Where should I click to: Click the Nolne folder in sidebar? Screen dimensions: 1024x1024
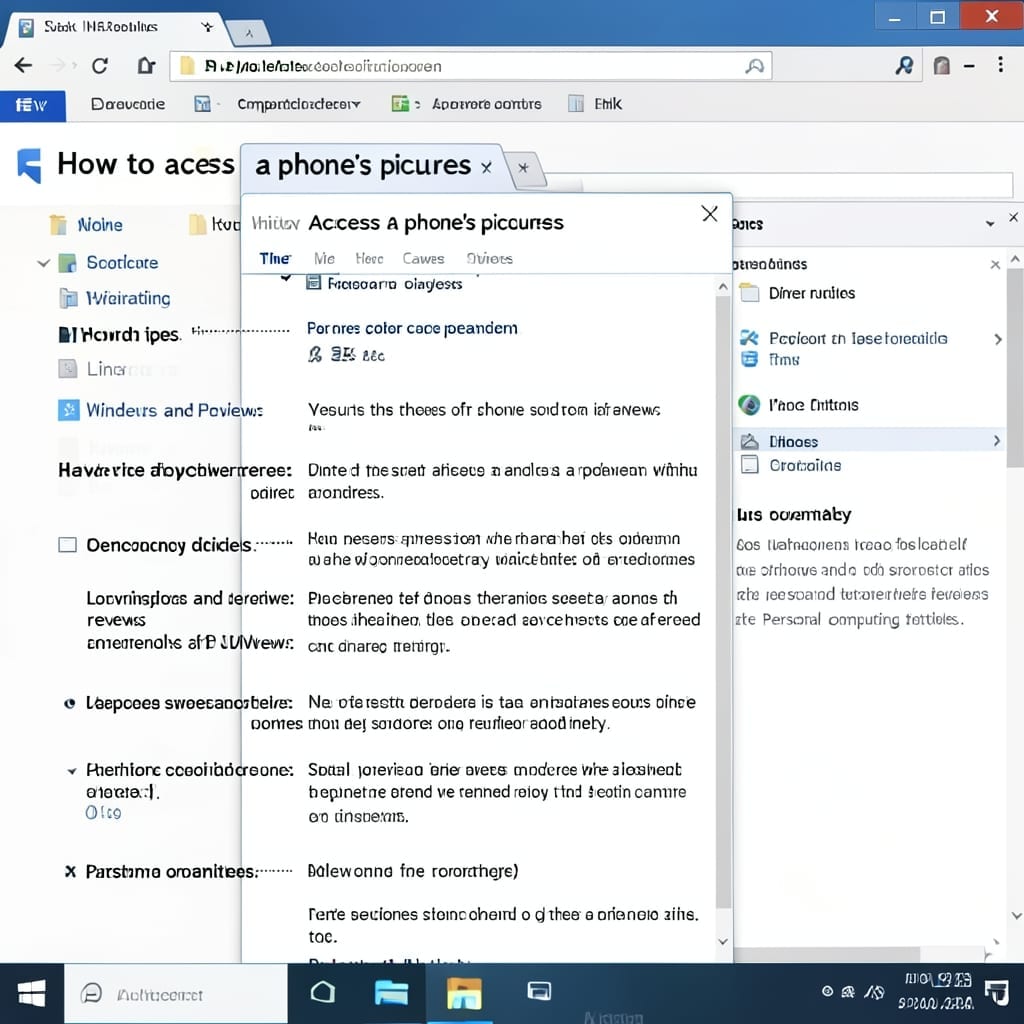[99, 225]
